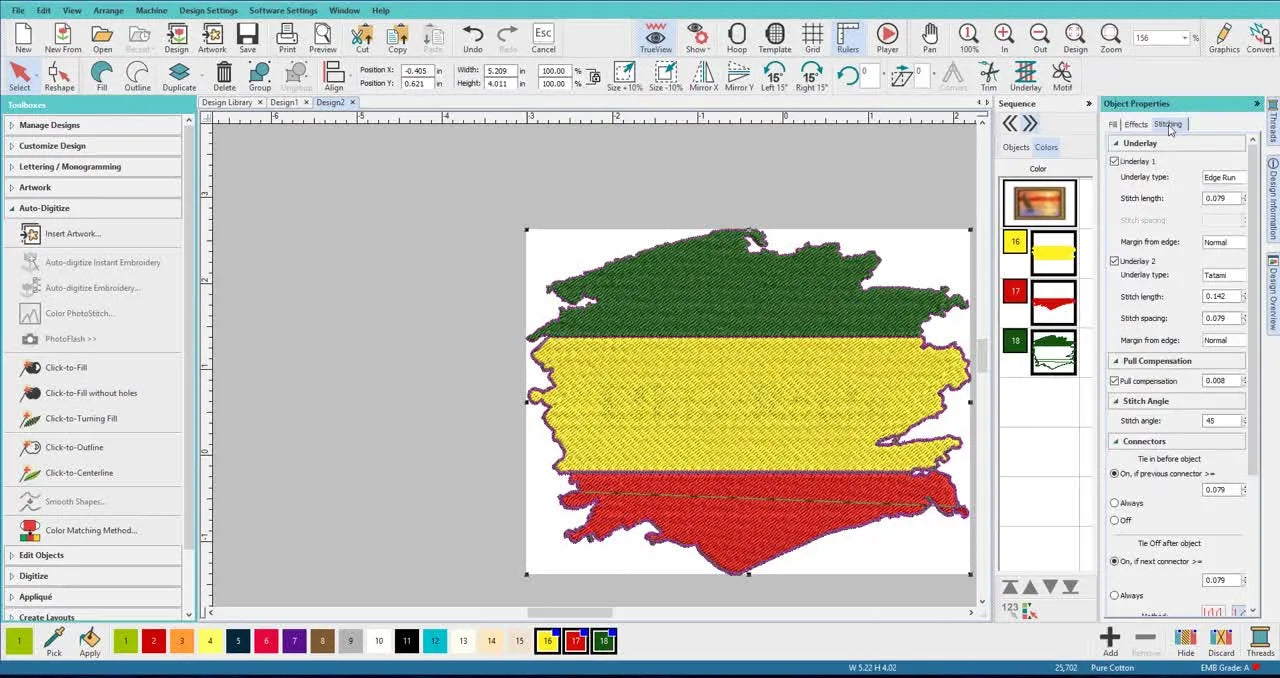Image resolution: width=1280 pixels, height=678 pixels.
Task: Click the Threads icon in the bottom corner
Action: click(x=1260, y=641)
